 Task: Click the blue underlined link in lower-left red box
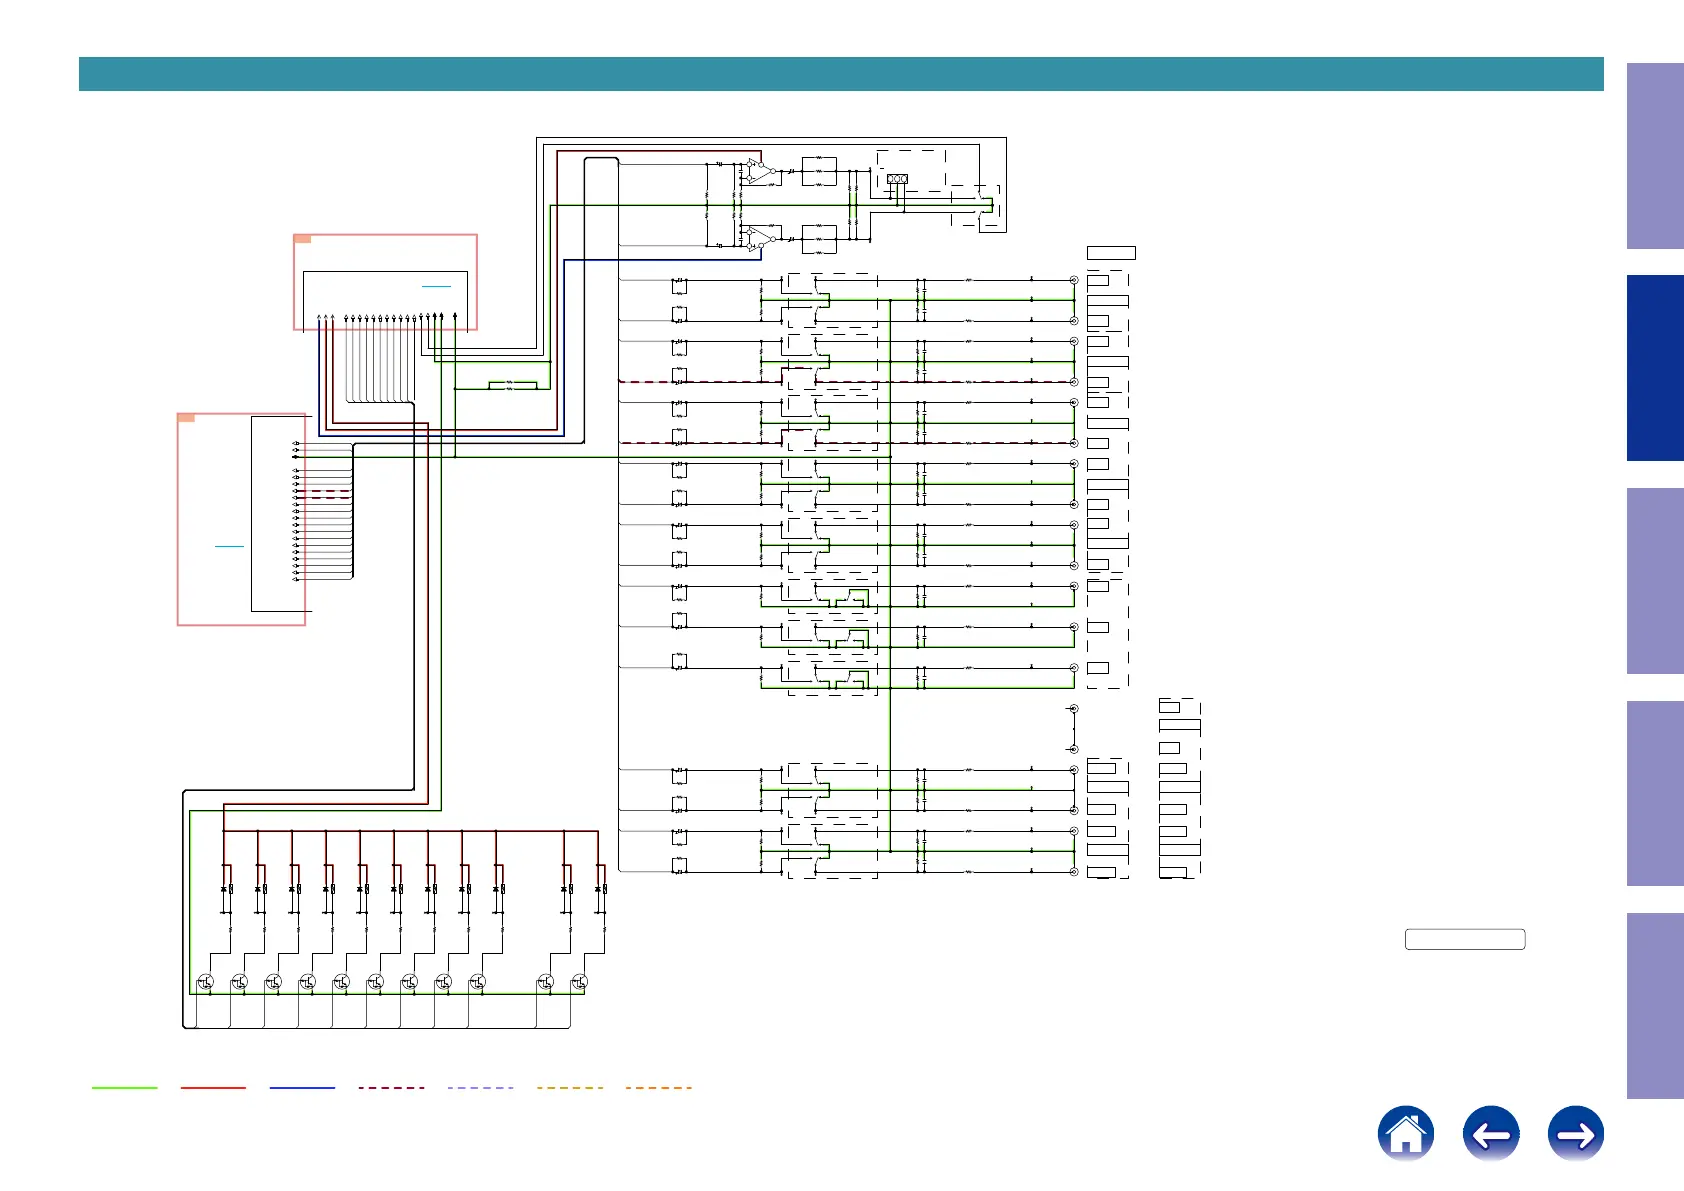(229, 546)
